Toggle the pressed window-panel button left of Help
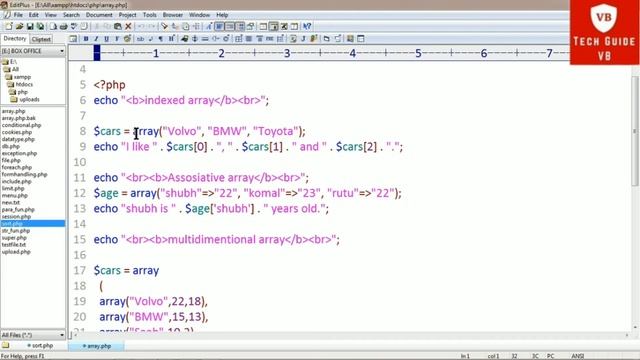The width and height of the screenshot is (640, 360). point(273,27)
